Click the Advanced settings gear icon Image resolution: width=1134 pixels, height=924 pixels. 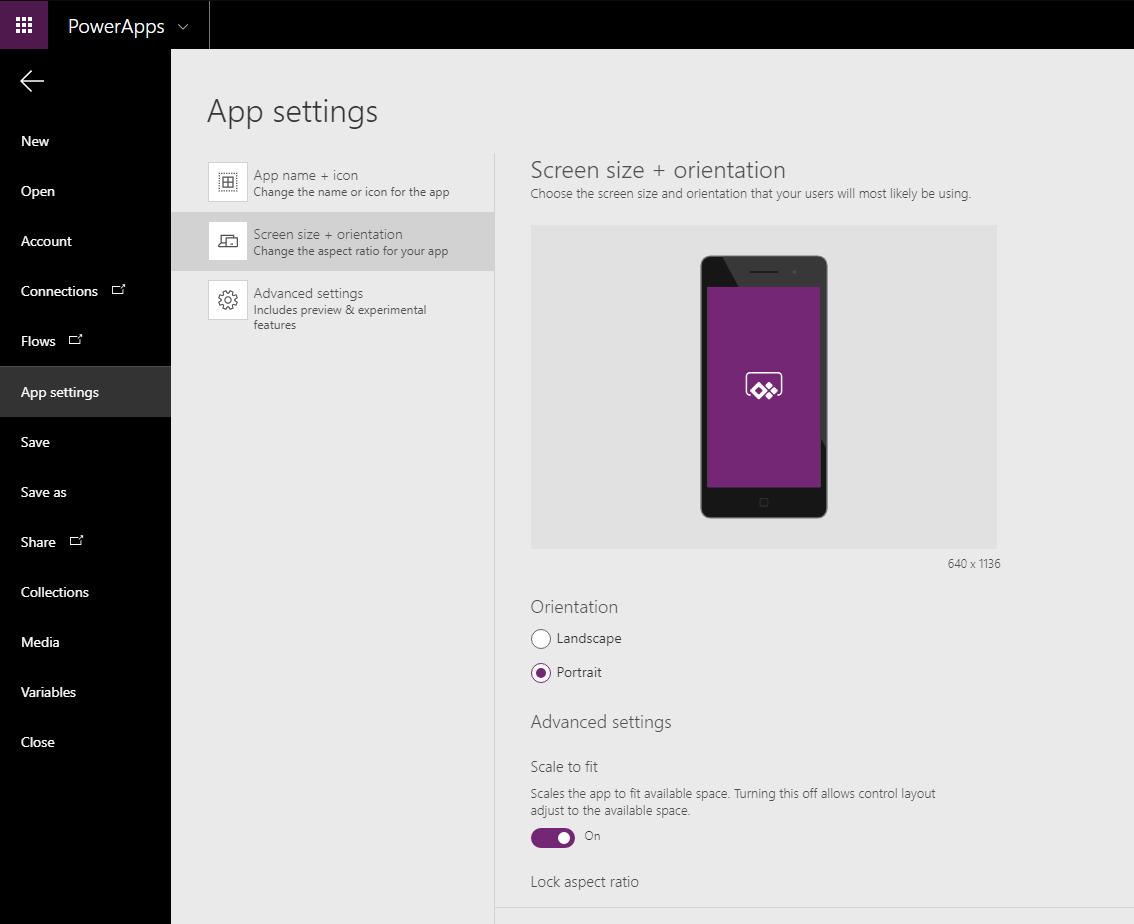[228, 300]
